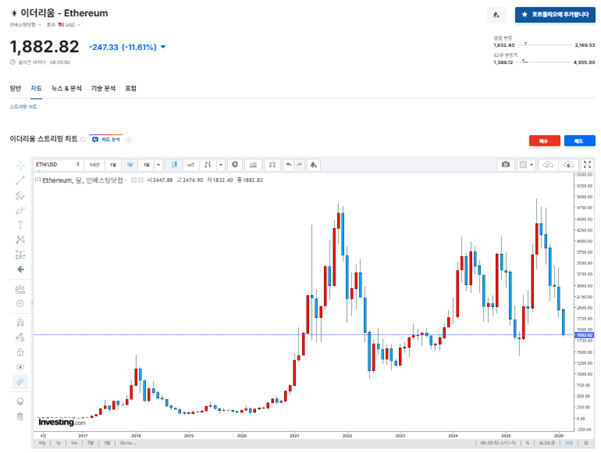This screenshot has height=453, width=601.
Task: Click the ETH/USD symbol search field
Action: [54, 164]
